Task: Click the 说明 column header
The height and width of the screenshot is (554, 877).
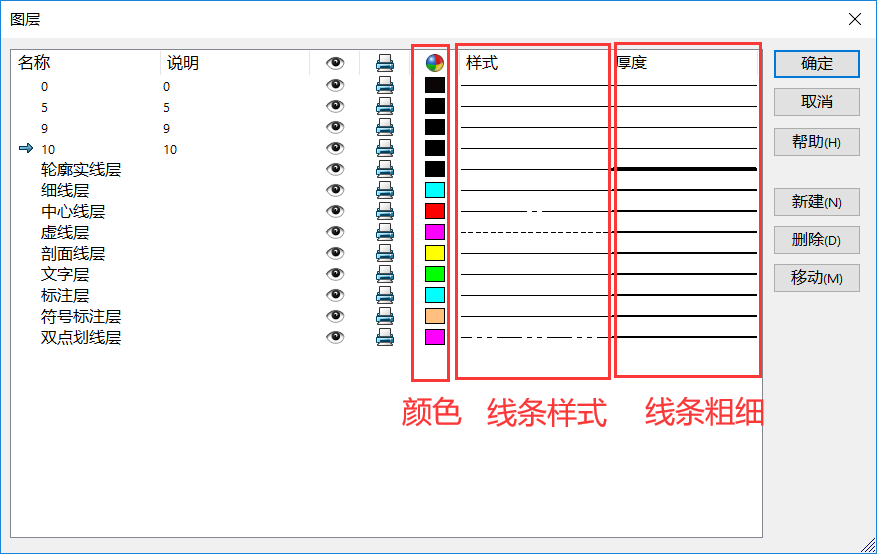Action: pyautogui.click(x=183, y=63)
